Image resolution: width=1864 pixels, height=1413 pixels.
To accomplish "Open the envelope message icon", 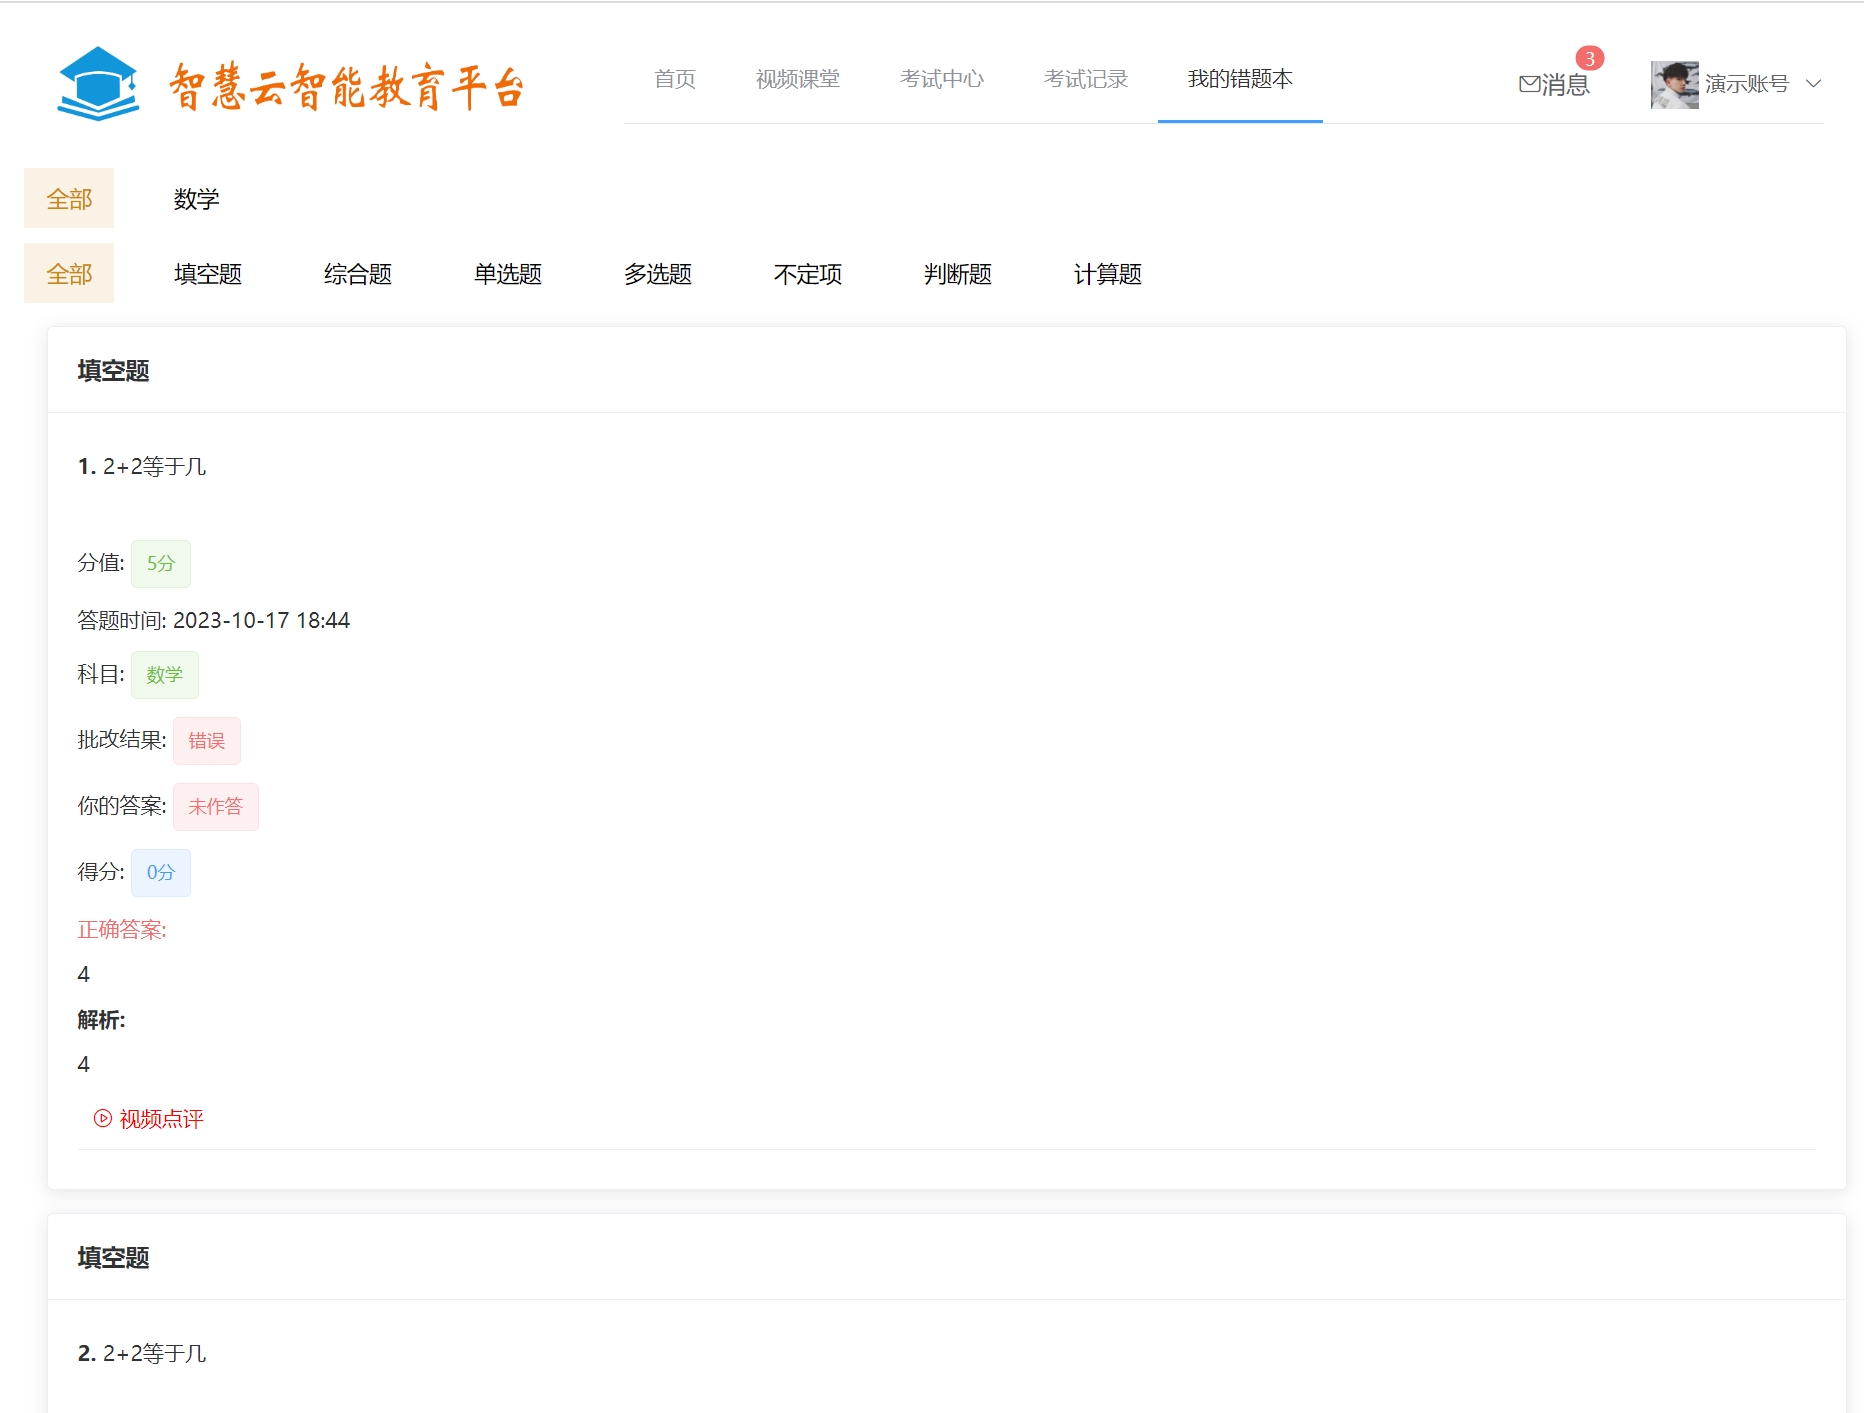I will coord(1529,85).
